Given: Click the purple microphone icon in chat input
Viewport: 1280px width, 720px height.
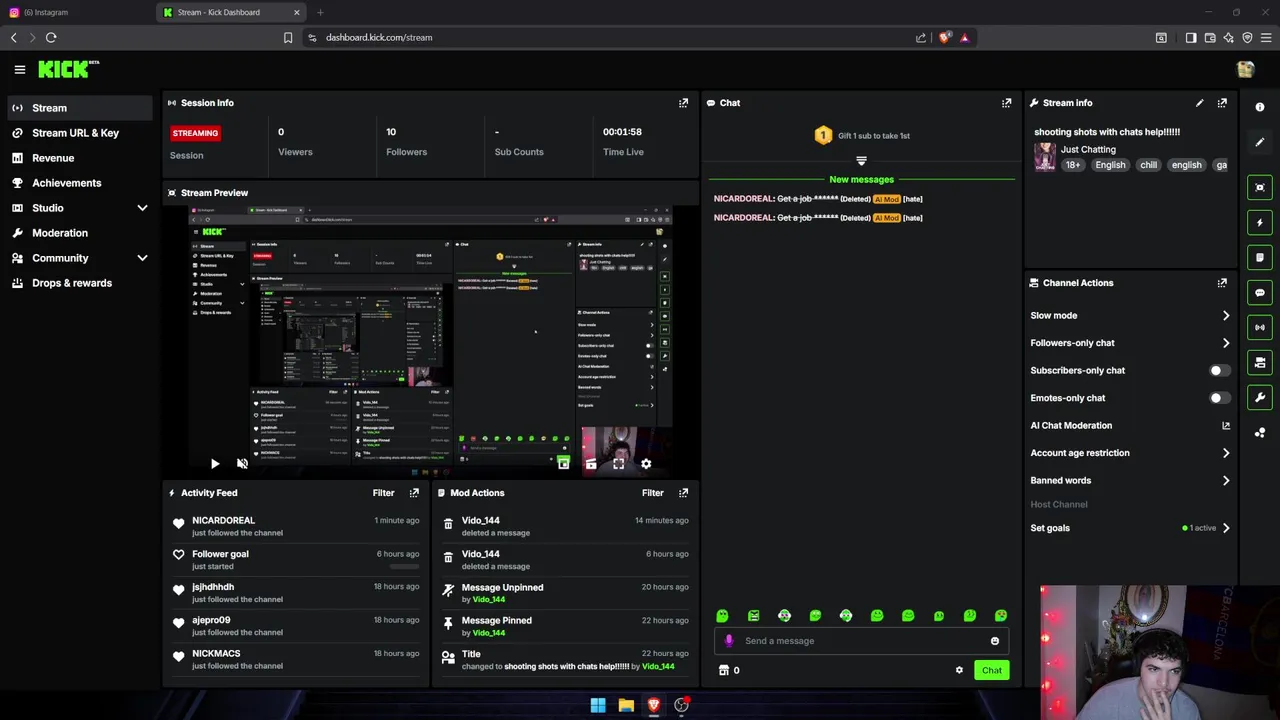Looking at the screenshot, I should (x=729, y=641).
